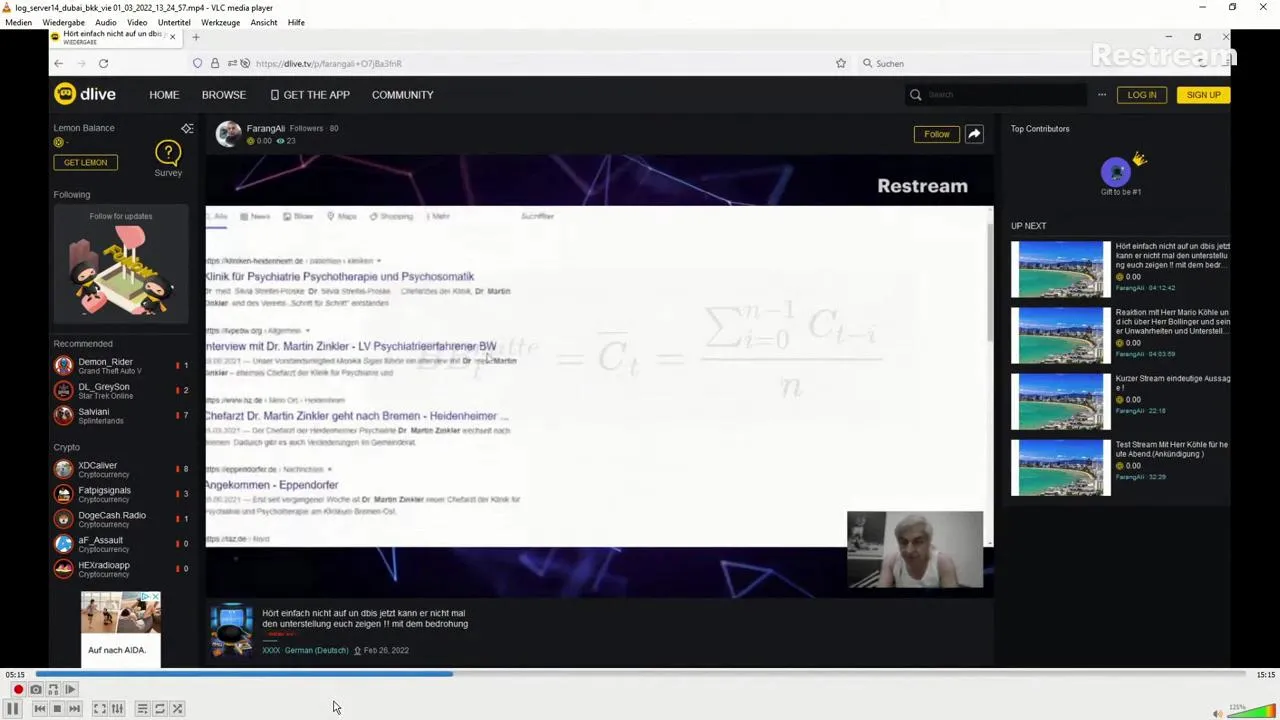Viewport: 1280px width, 720px height.
Task: Open the Survey question icon
Action: [x=168, y=153]
